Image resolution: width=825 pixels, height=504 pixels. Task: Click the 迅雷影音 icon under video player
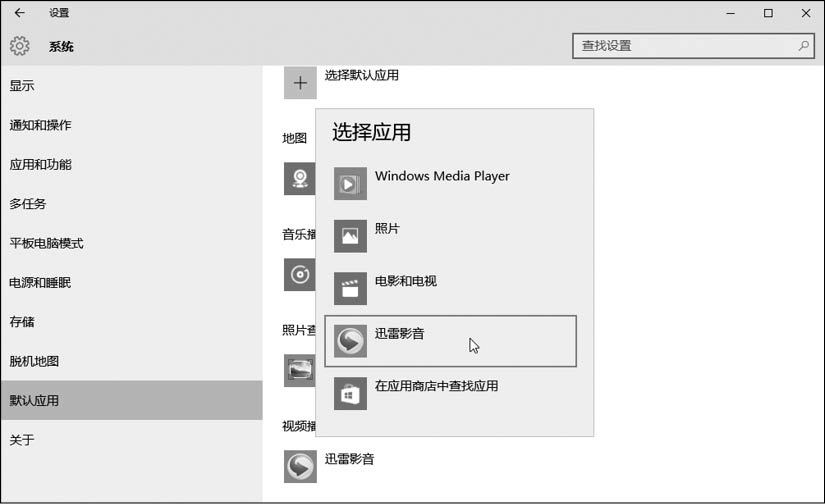(300, 466)
